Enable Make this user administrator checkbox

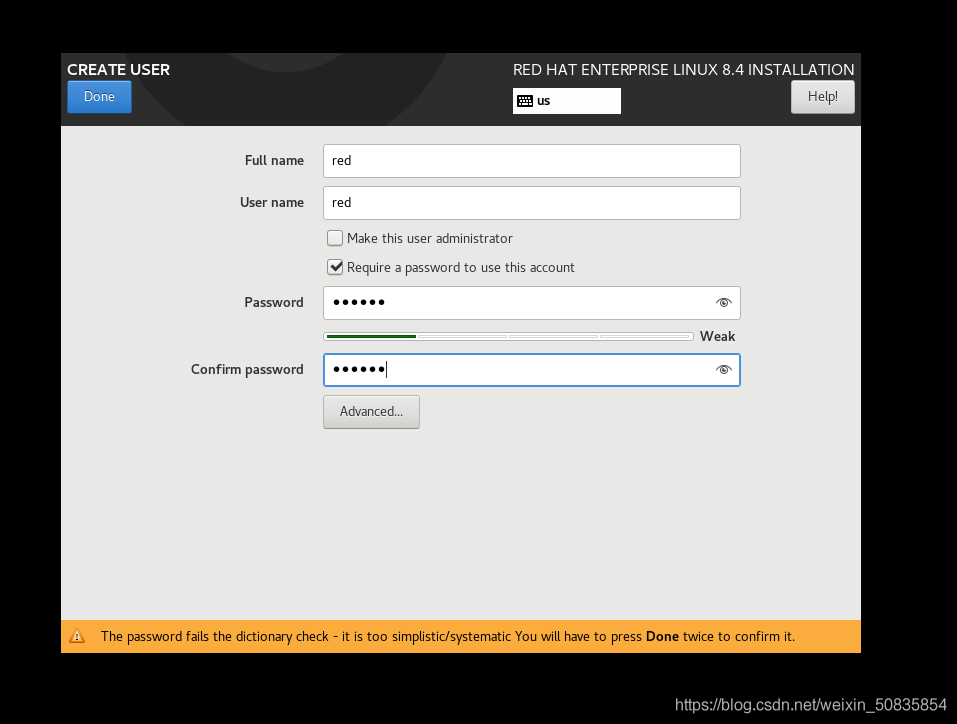click(x=334, y=238)
